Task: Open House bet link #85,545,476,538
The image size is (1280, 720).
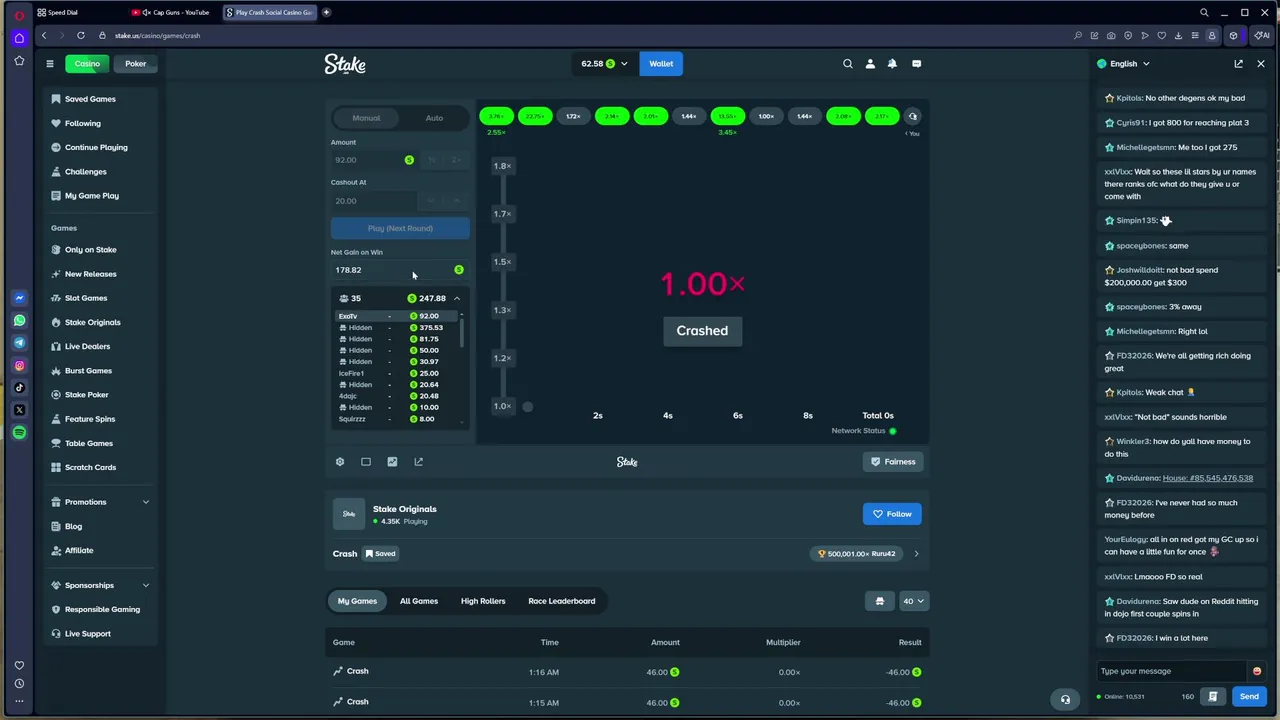Action: 1208,478
